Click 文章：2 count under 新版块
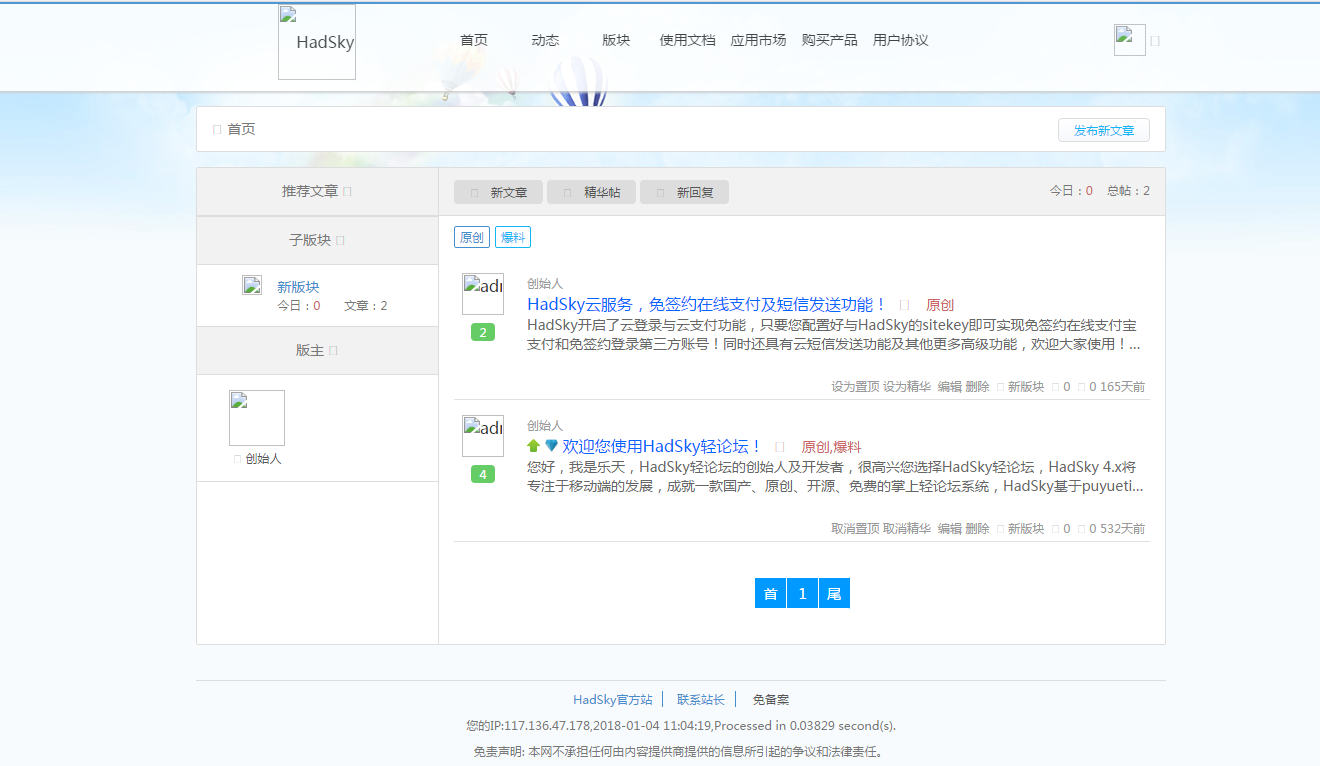 point(366,306)
